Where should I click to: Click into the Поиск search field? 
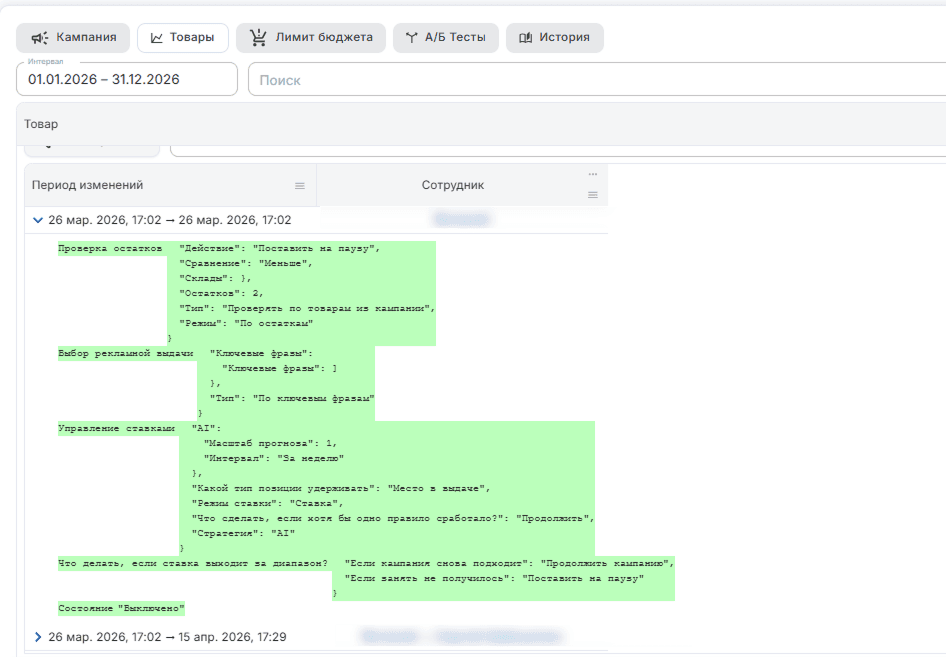pos(597,80)
